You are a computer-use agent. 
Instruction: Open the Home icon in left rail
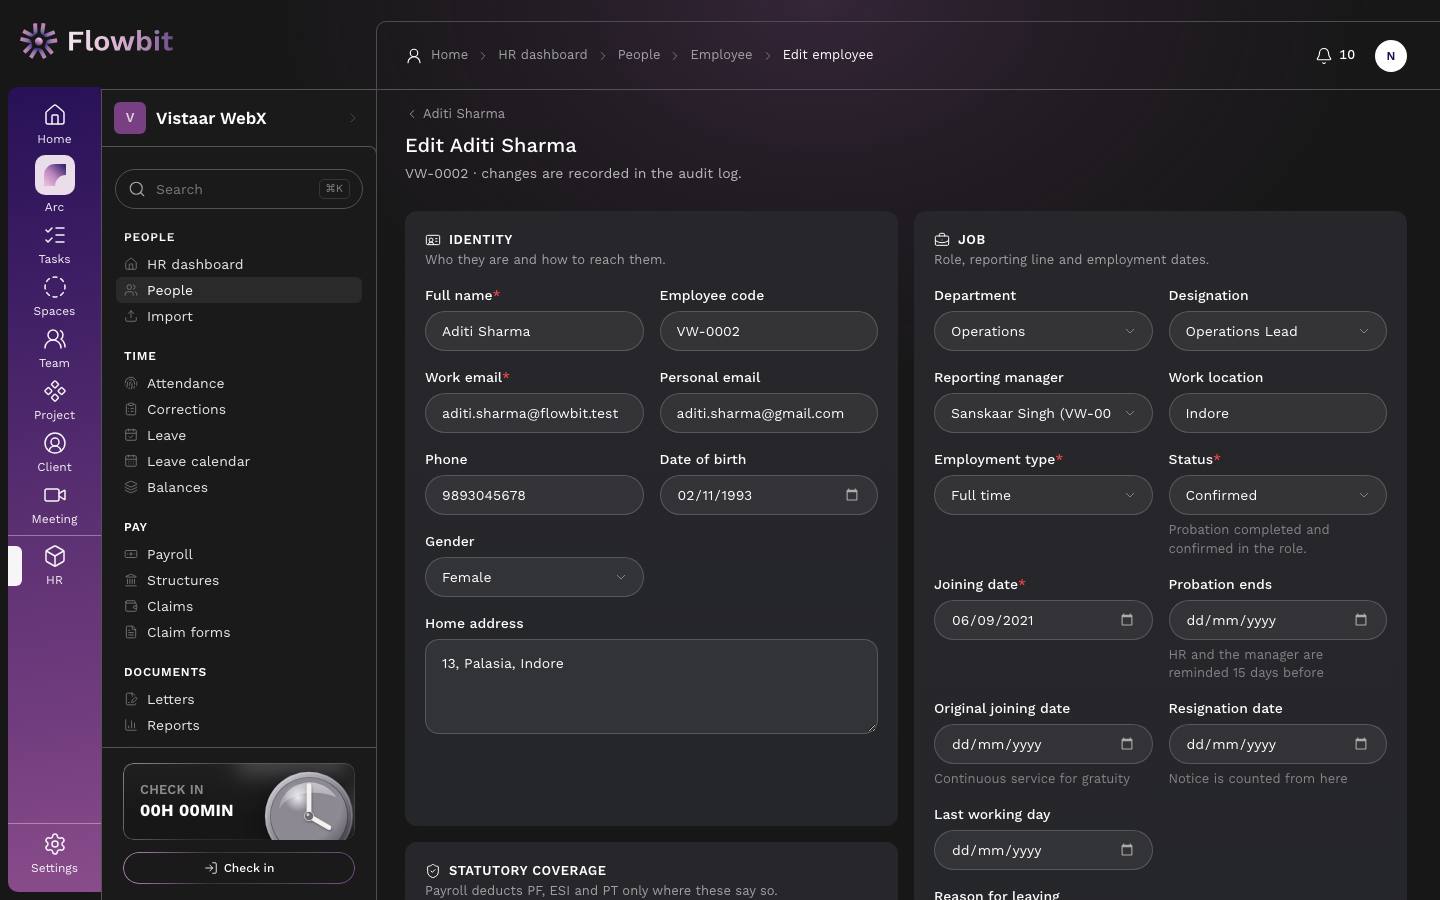[x=54, y=124]
